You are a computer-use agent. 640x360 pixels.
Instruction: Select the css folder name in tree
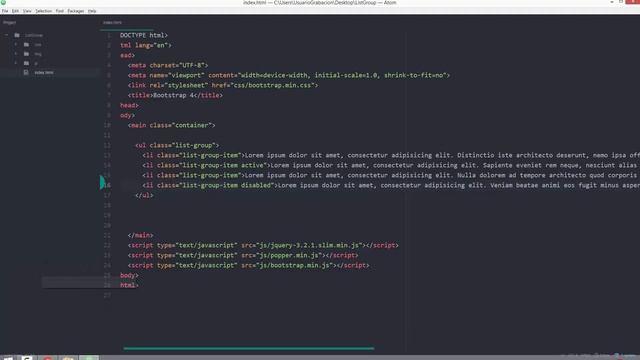[x=38, y=44]
